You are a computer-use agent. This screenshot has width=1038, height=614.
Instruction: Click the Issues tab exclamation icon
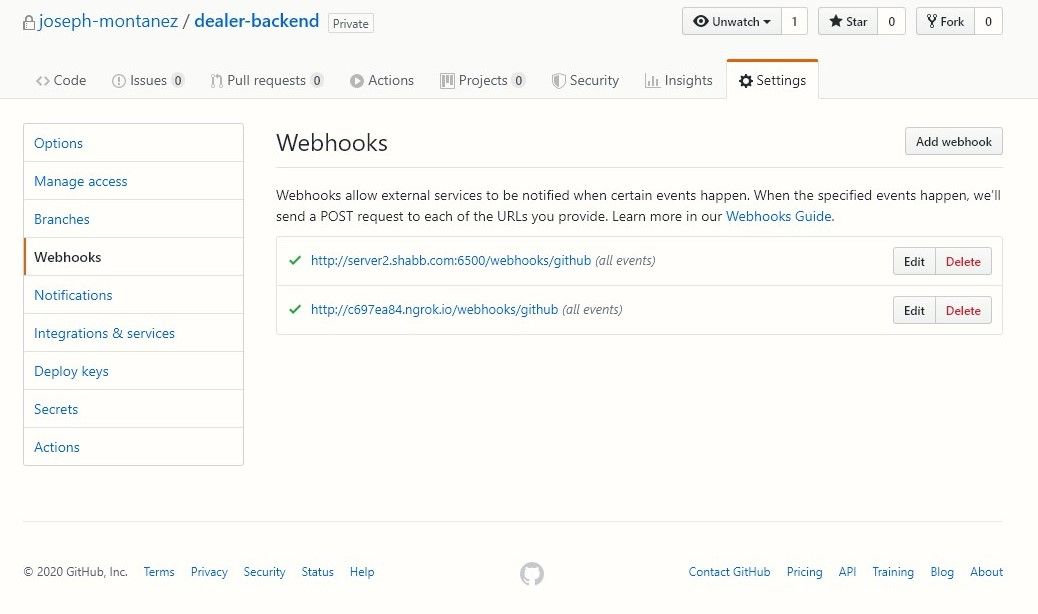(118, 81)
